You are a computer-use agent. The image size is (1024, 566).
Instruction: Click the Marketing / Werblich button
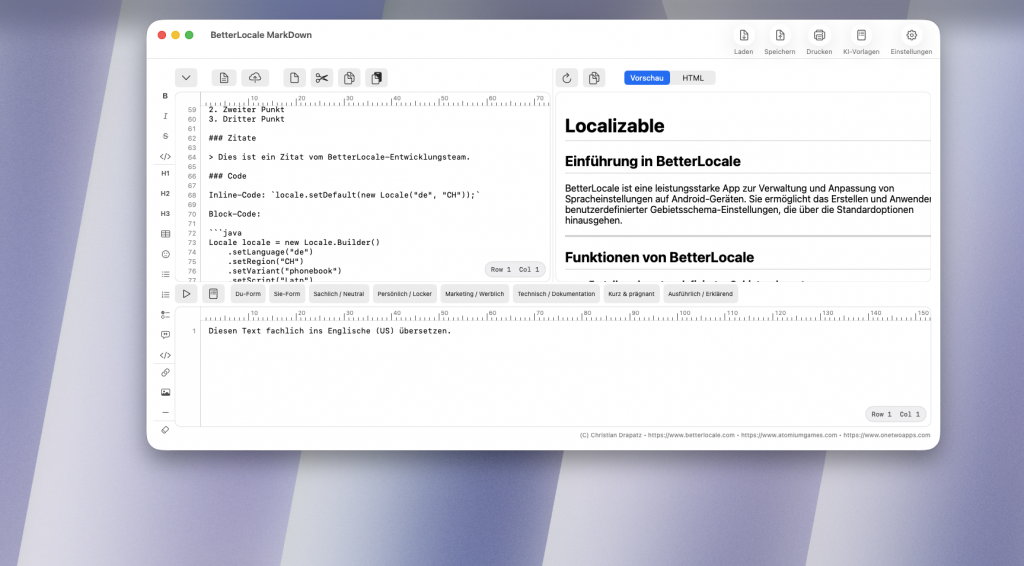pyautogui.click(x=474, y=294)
